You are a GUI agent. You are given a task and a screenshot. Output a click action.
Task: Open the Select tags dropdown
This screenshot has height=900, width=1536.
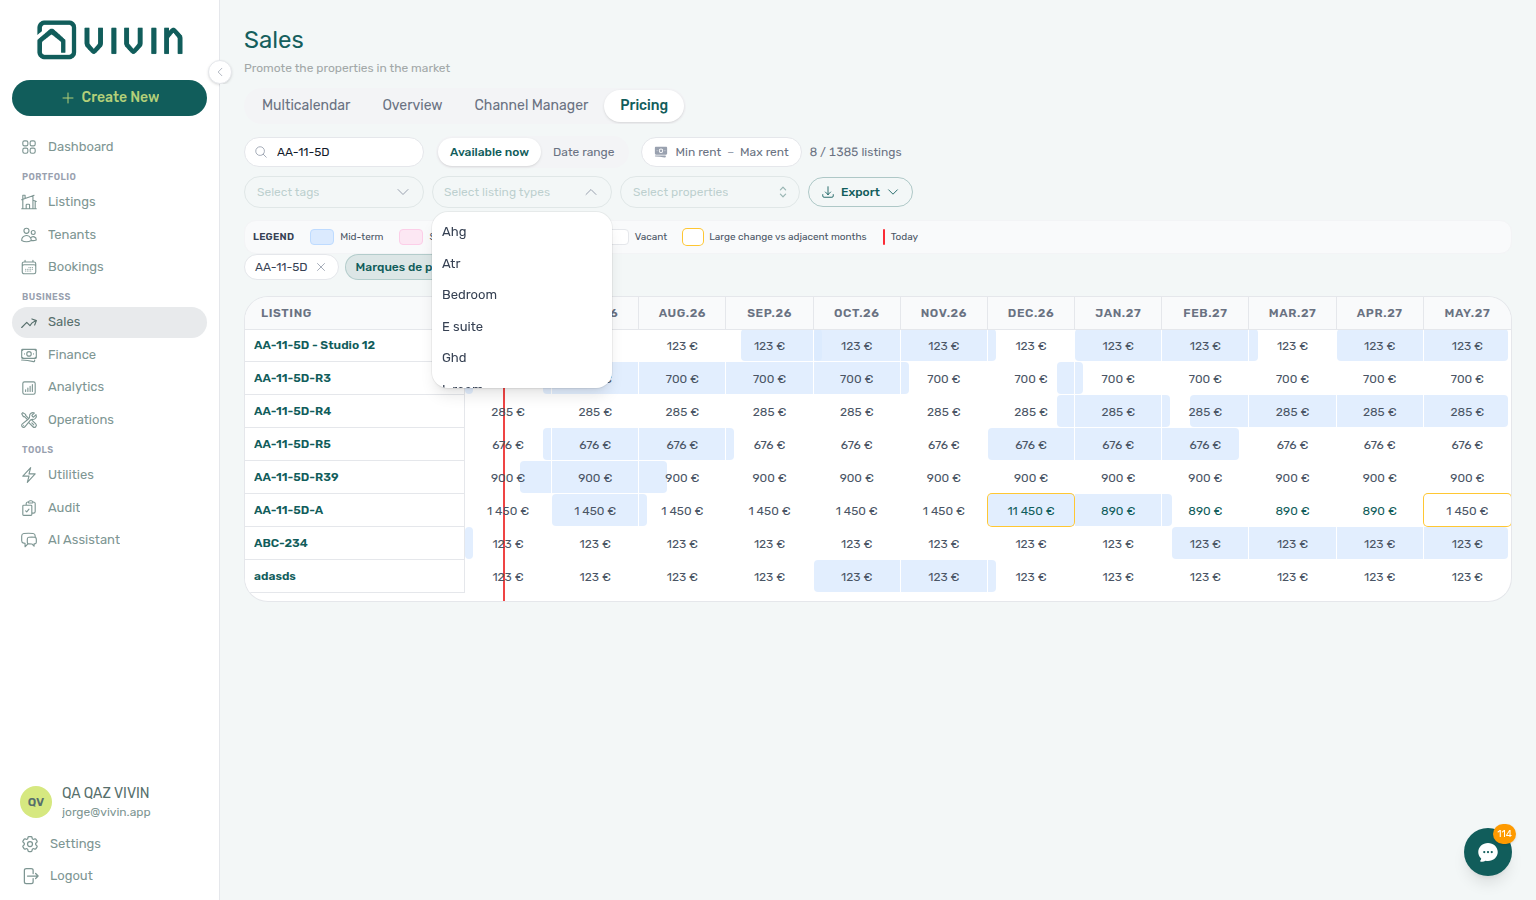(334, 192)
